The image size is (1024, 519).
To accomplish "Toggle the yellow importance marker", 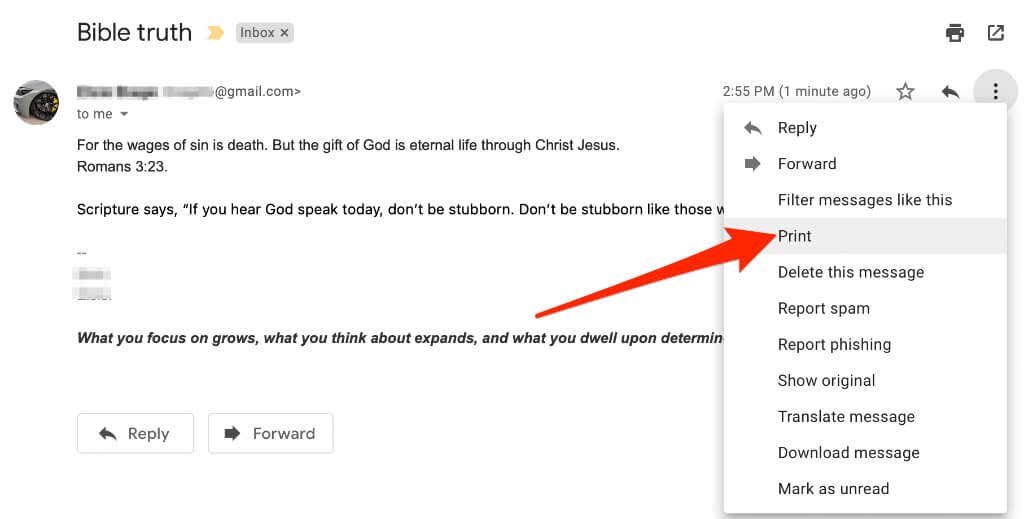I will click(x=215, y=33).
